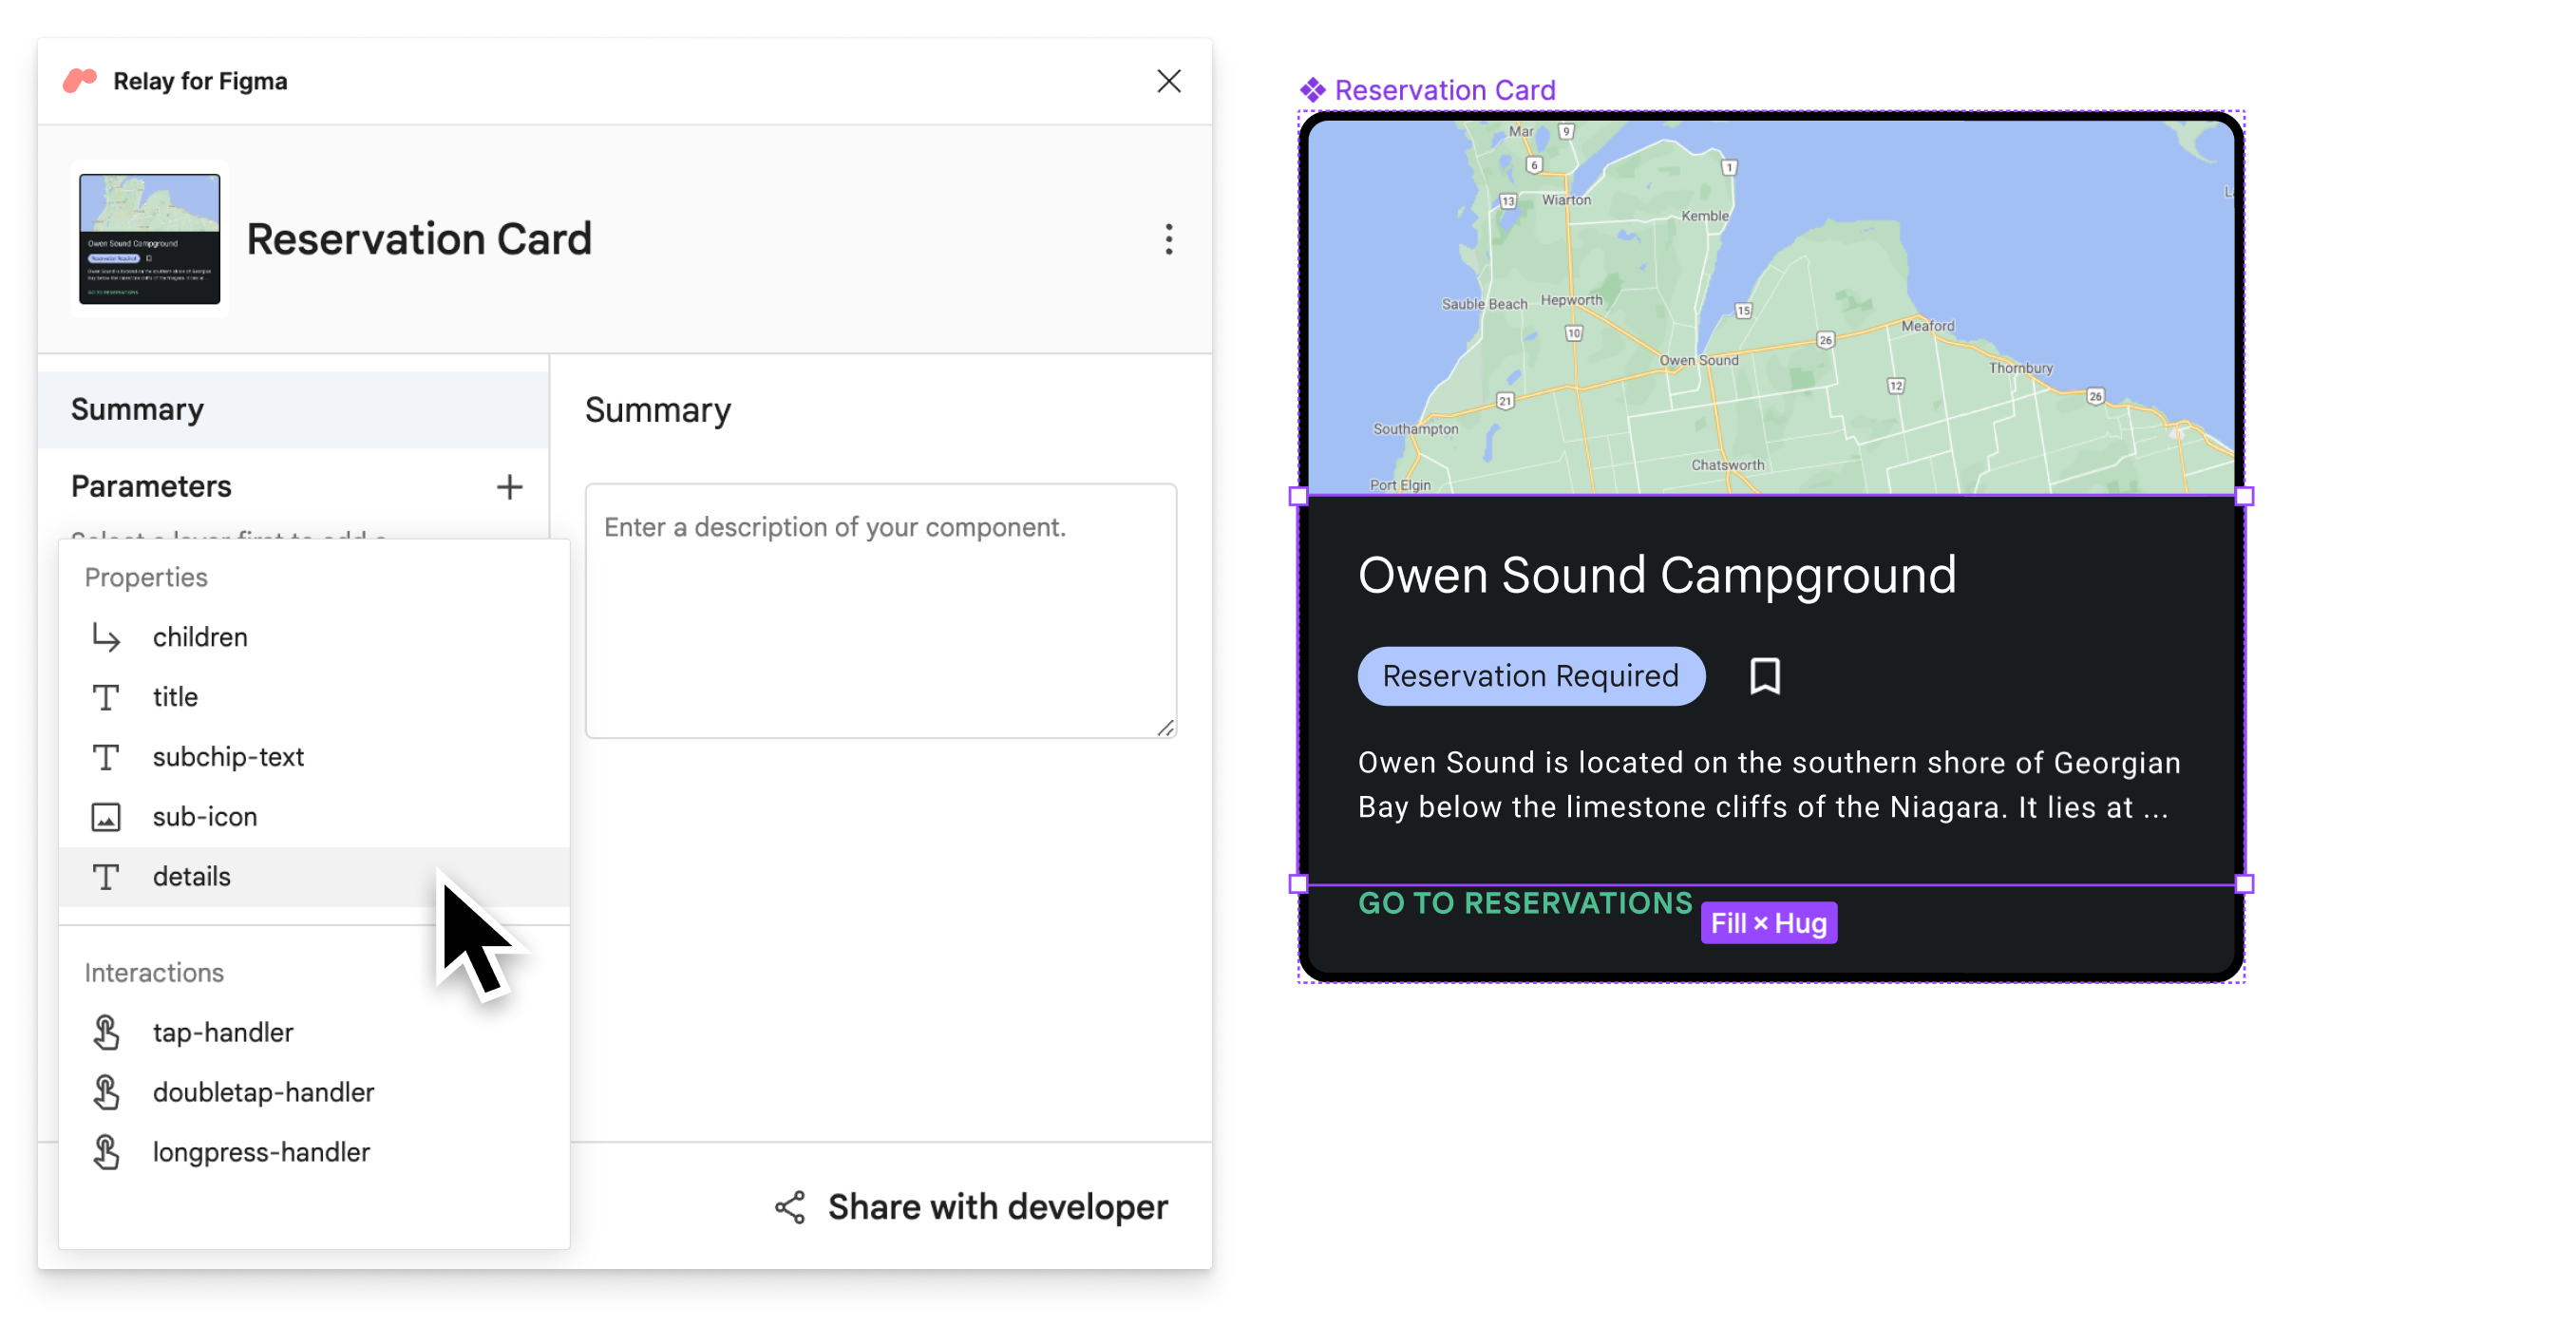Expand the Properties section
Screen dimensions: 2576x1326
click(145, 577)
